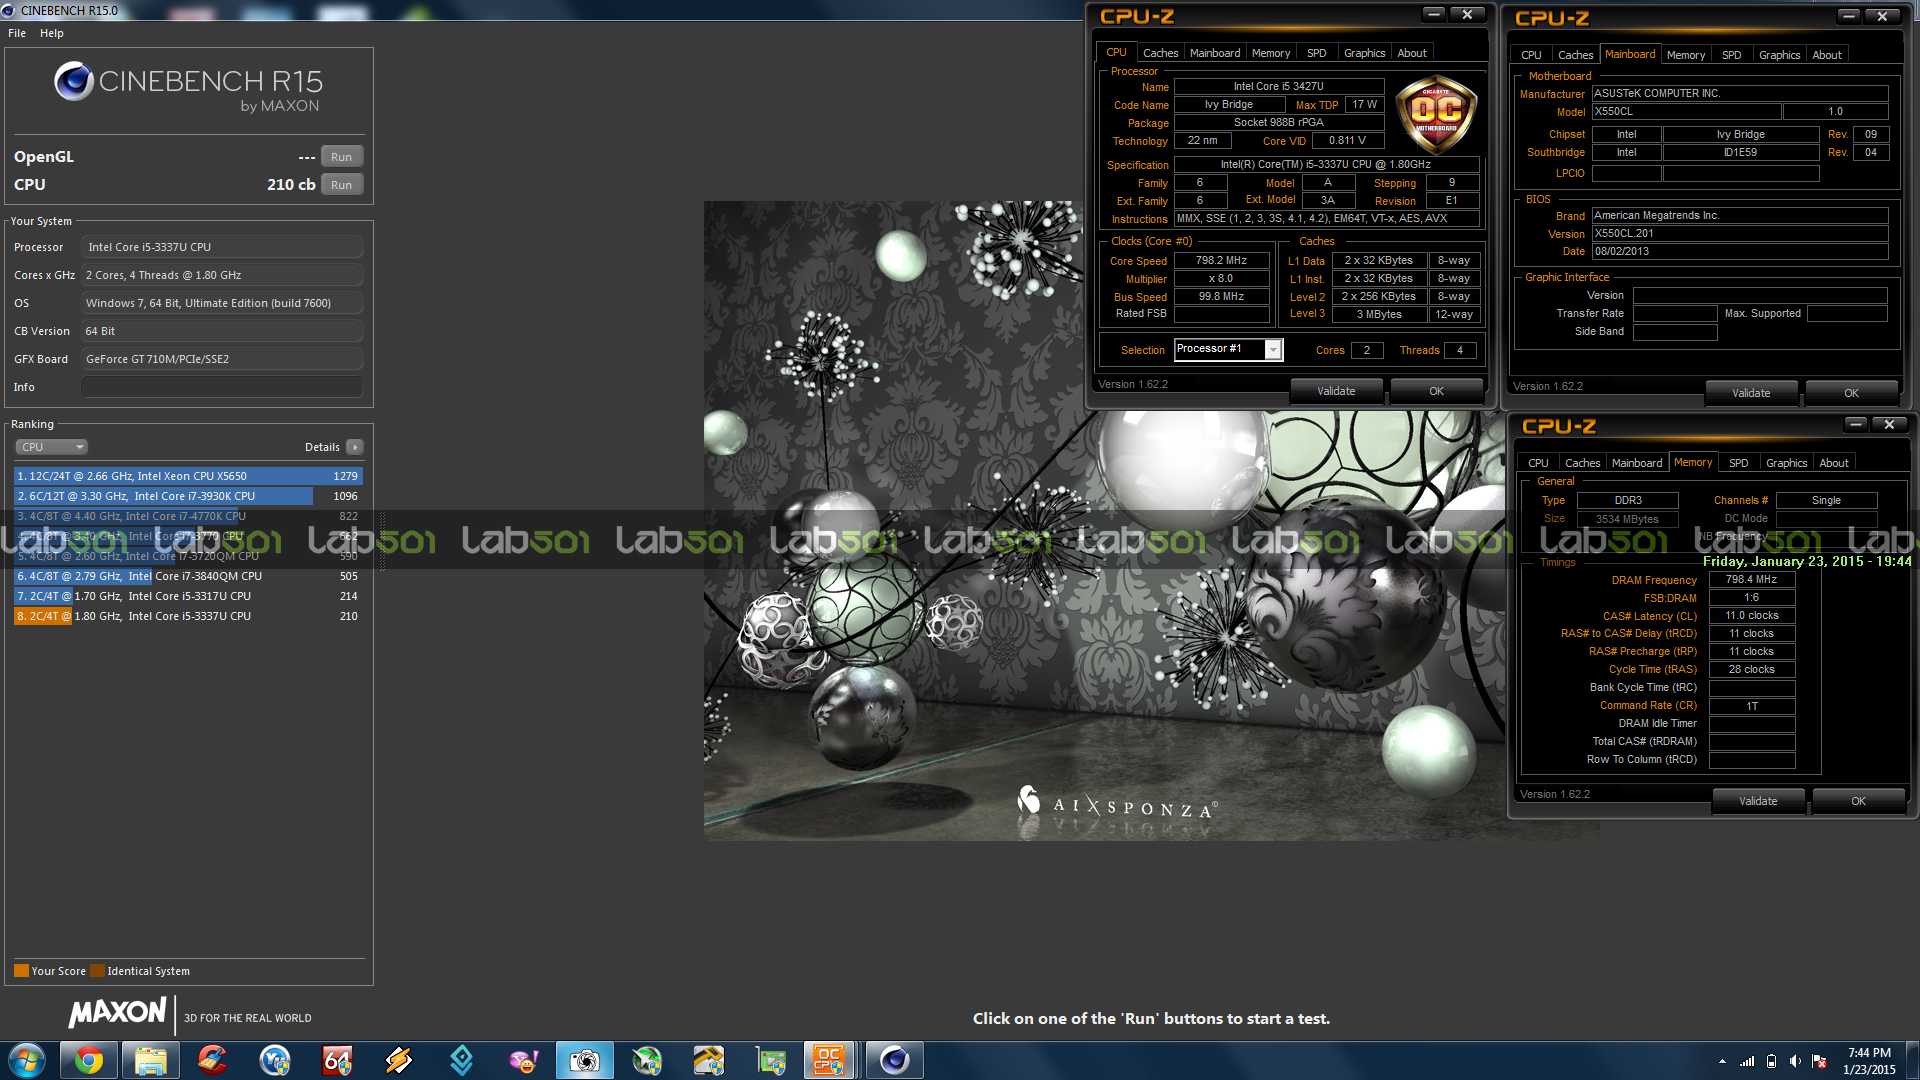The height and width of the screenshot is (1080, 1920).
Task: Click the Gigabyte OC badge in CPU-Z
Action: (x=1436, y=114)
